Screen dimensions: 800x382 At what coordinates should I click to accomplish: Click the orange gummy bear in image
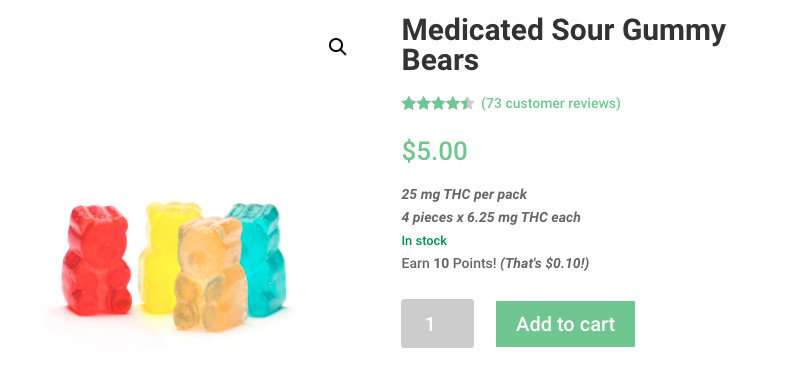[210, 274]
